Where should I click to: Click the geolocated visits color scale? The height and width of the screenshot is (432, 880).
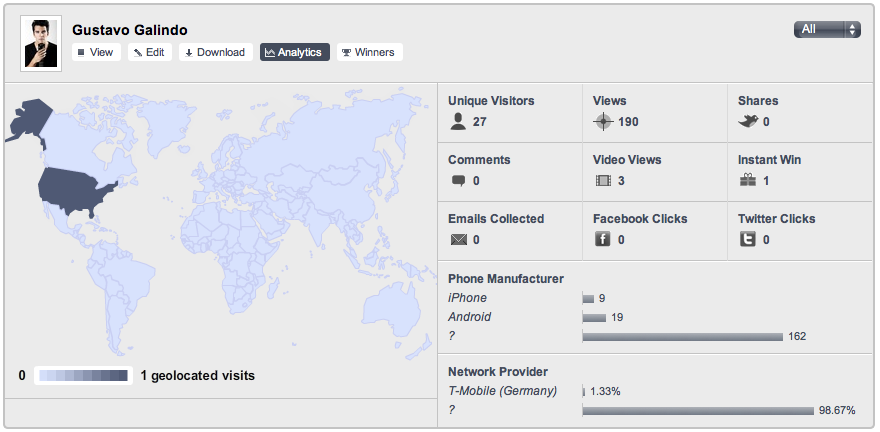(x=83, y=375)
